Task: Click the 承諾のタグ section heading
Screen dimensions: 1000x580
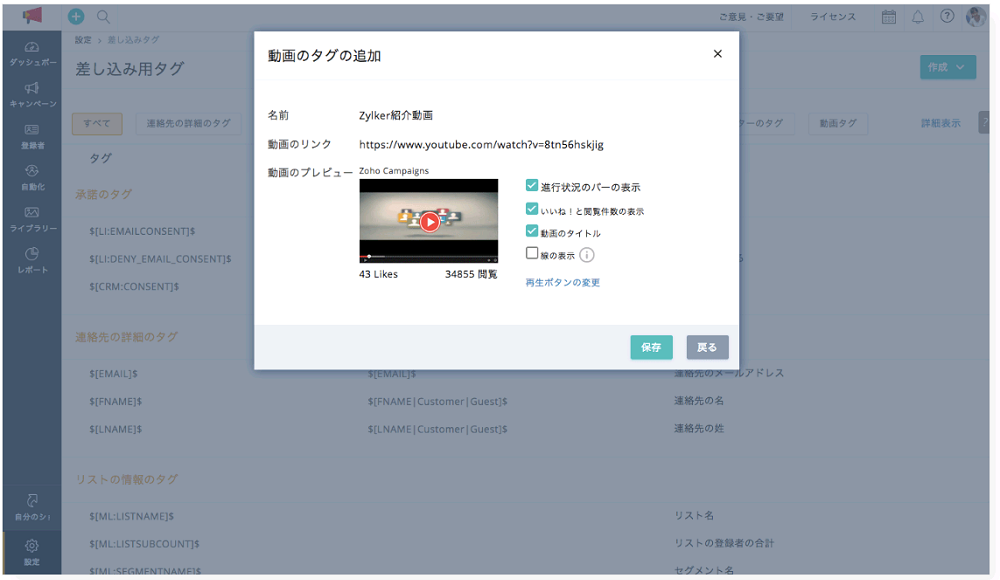Action: [103, 194]
